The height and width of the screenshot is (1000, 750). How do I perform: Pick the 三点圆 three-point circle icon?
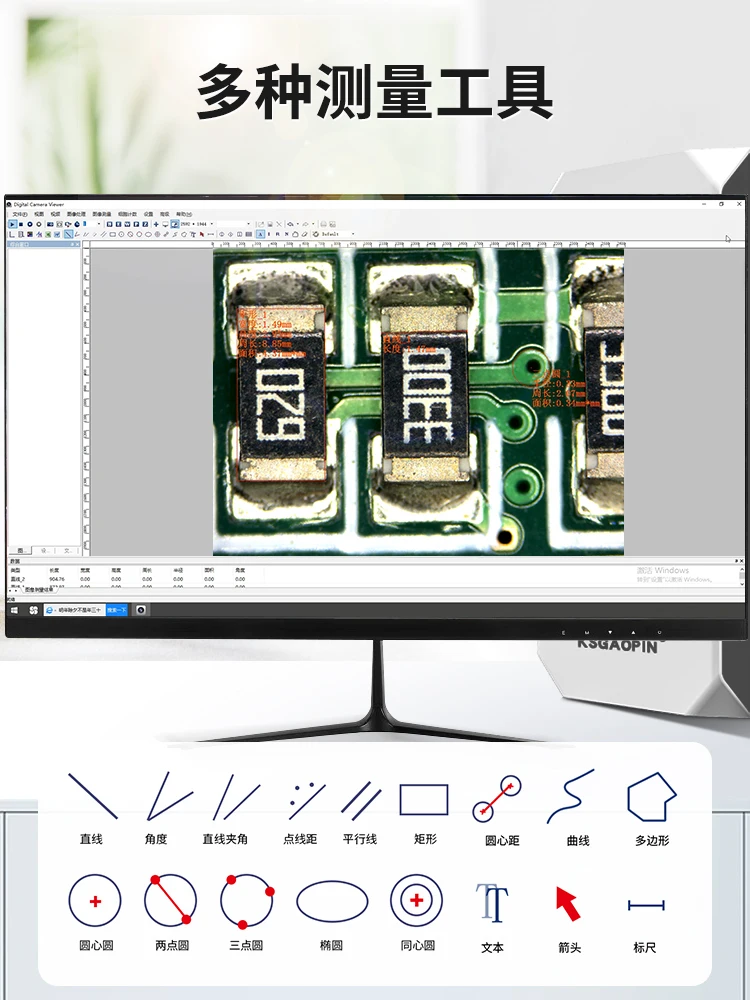pyautogui.click(x=247, y=901)
